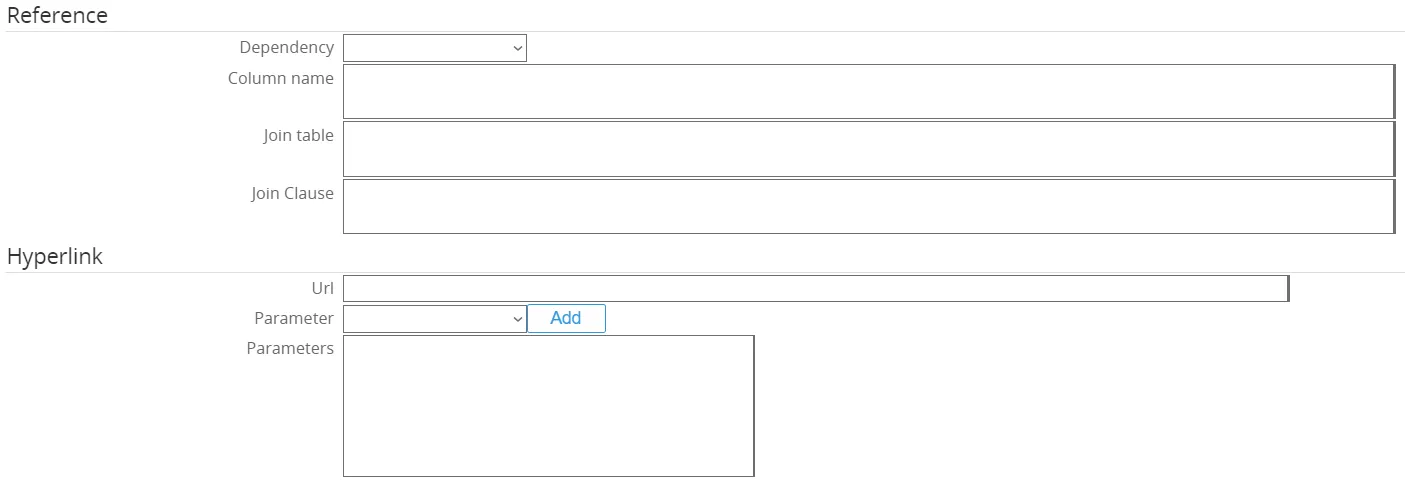Place cursor in the Join Clause text area
The image size is (1405, 483).
[x=868, y=207]
